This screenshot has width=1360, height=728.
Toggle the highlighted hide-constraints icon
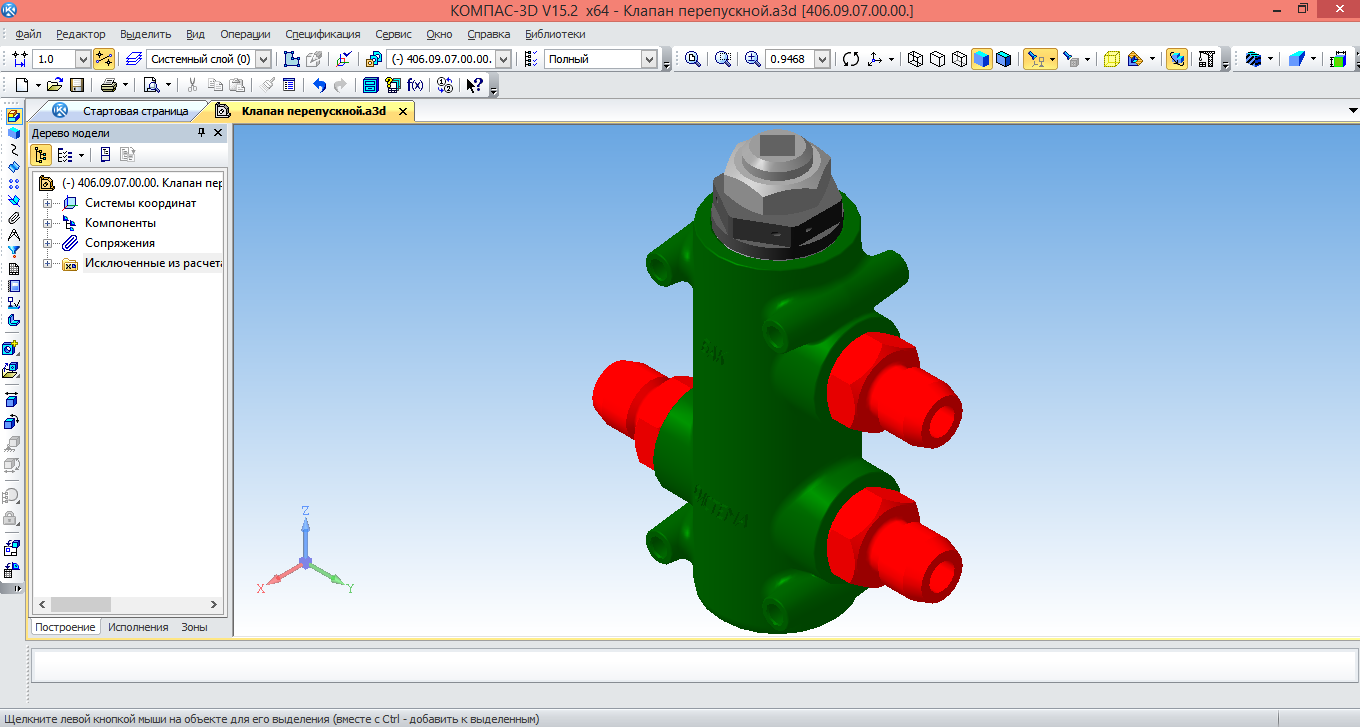[1177, 59]
